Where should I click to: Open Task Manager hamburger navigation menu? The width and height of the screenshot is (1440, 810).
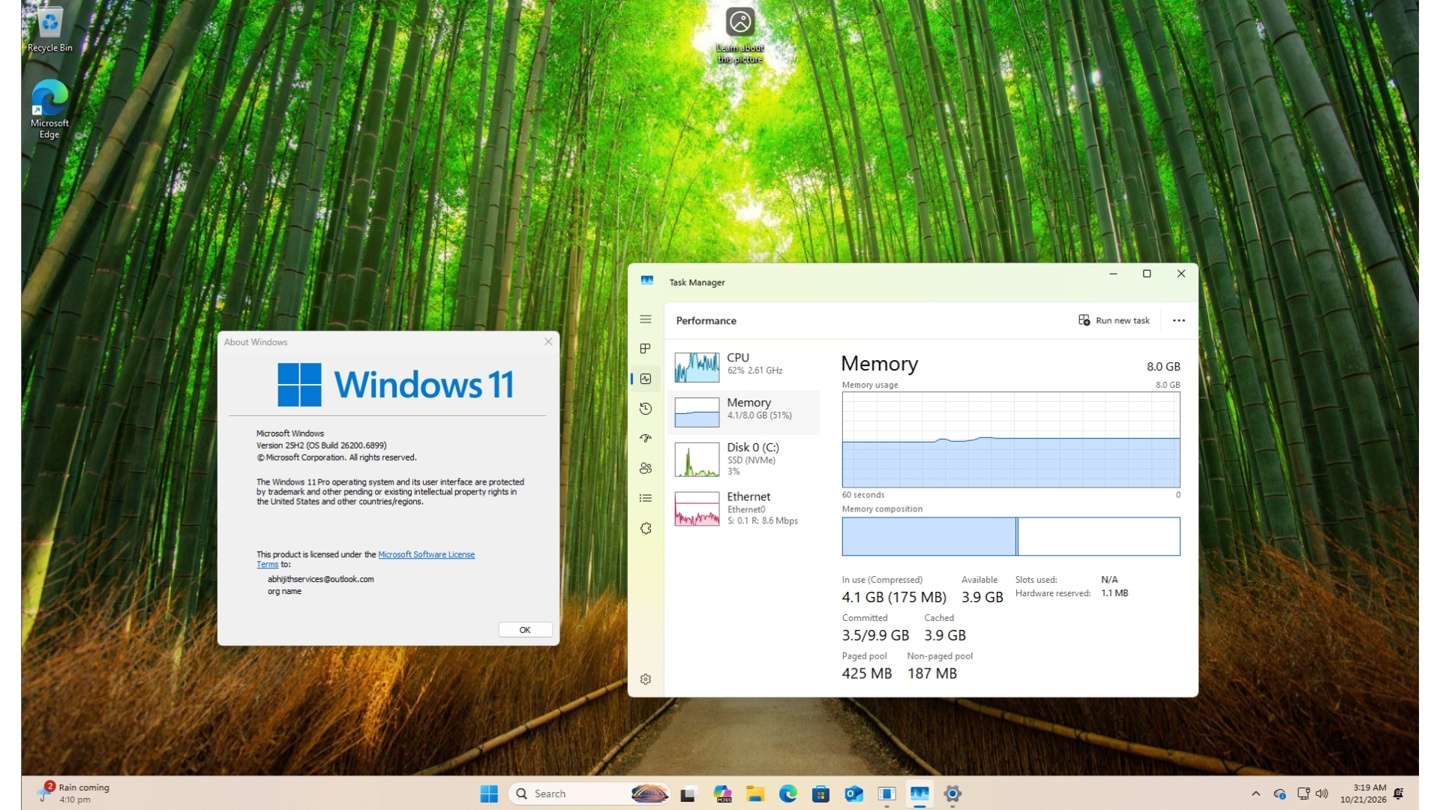pyautogui.click(x=645, y=320)
